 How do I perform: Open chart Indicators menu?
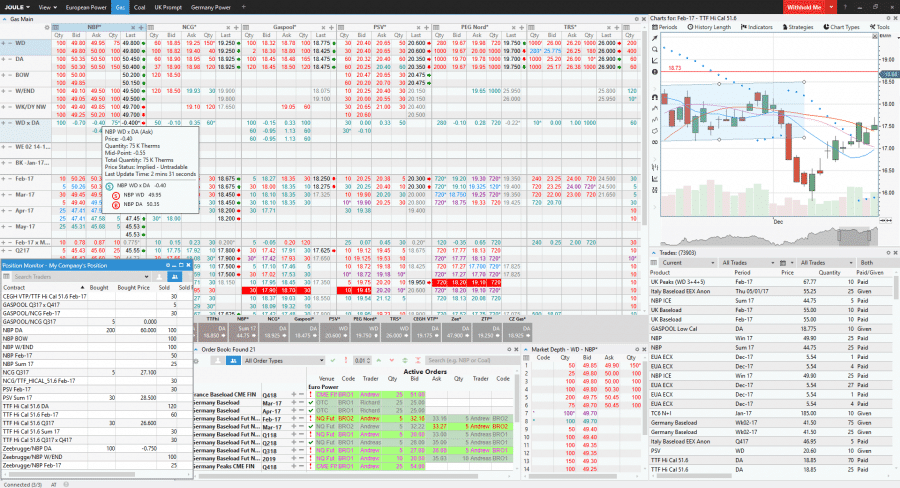(757, 27)
